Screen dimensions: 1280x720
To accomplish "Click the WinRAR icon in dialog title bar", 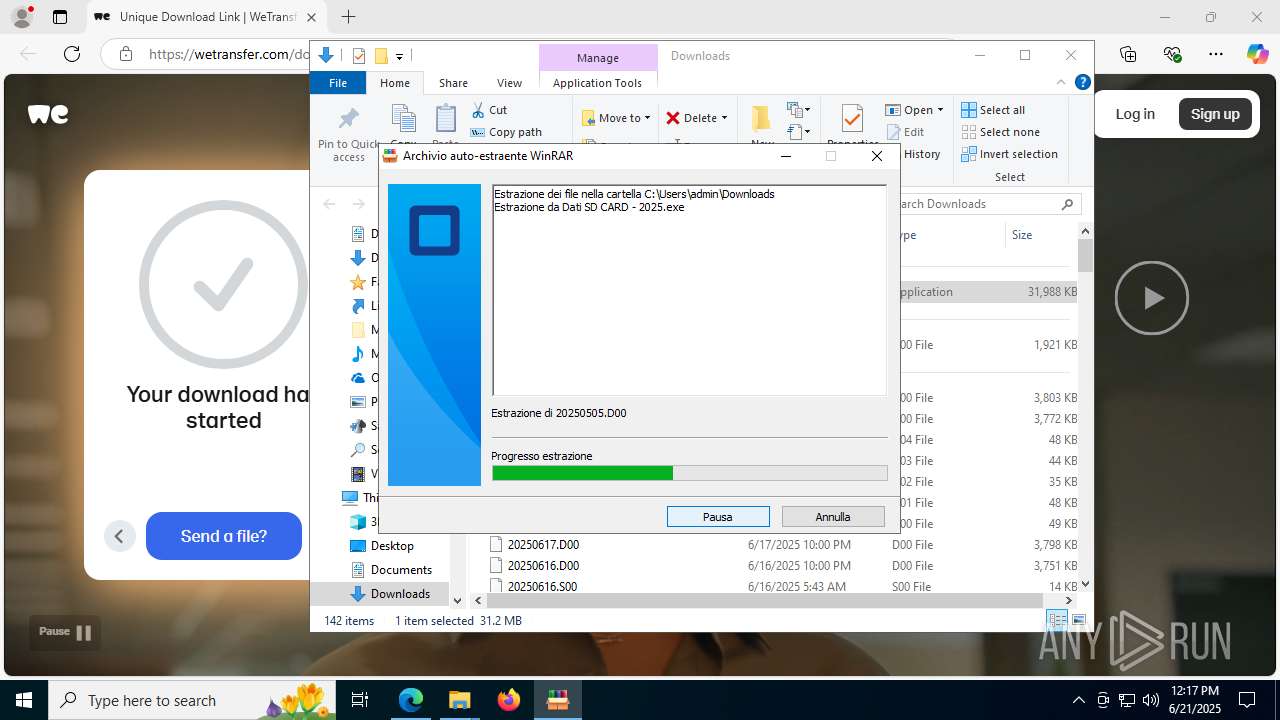I will (390, 156).
